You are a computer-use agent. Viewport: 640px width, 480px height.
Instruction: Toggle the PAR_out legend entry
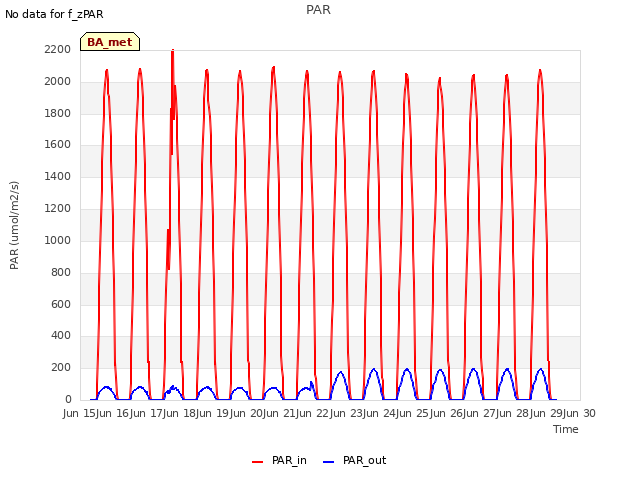354,460
